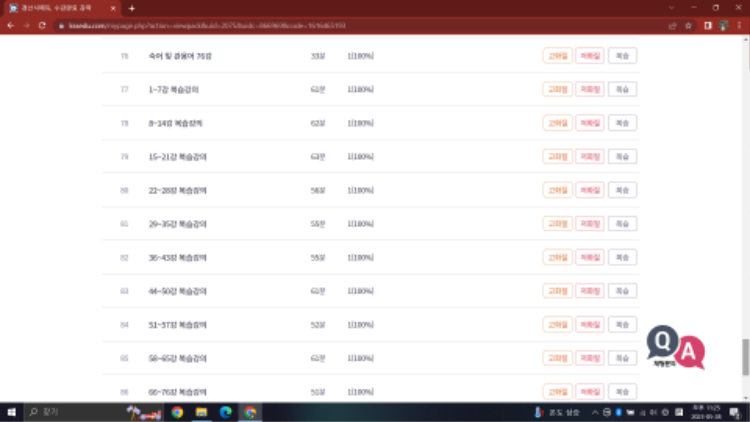Screen dimensions: 750x422
Task: Open the Windows Start menu
Action: (11, 412)
